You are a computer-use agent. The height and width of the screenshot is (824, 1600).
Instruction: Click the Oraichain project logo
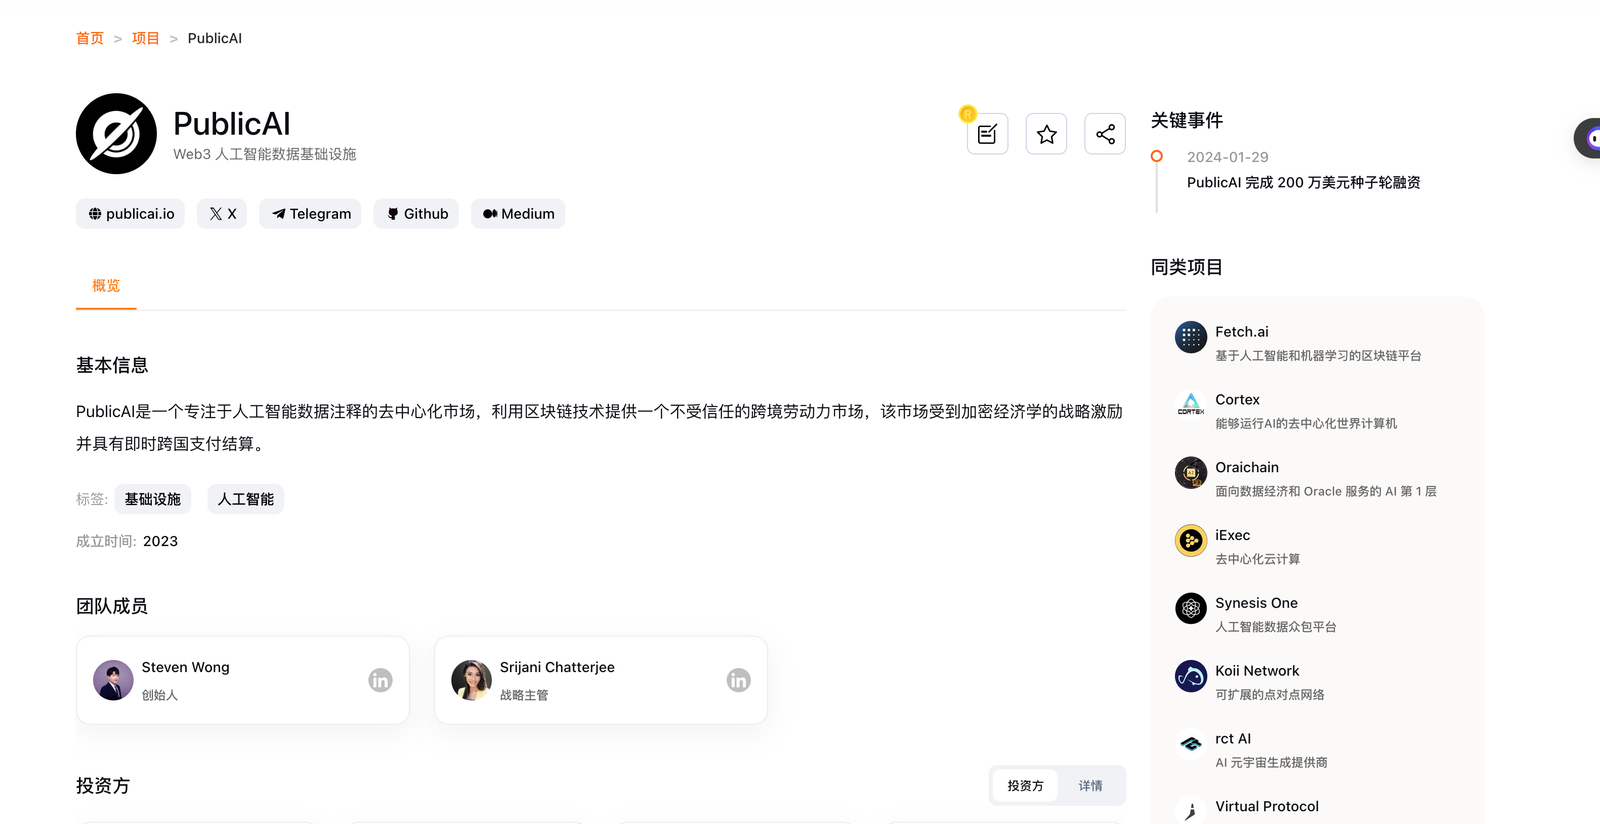click(x=1191, y=472)
